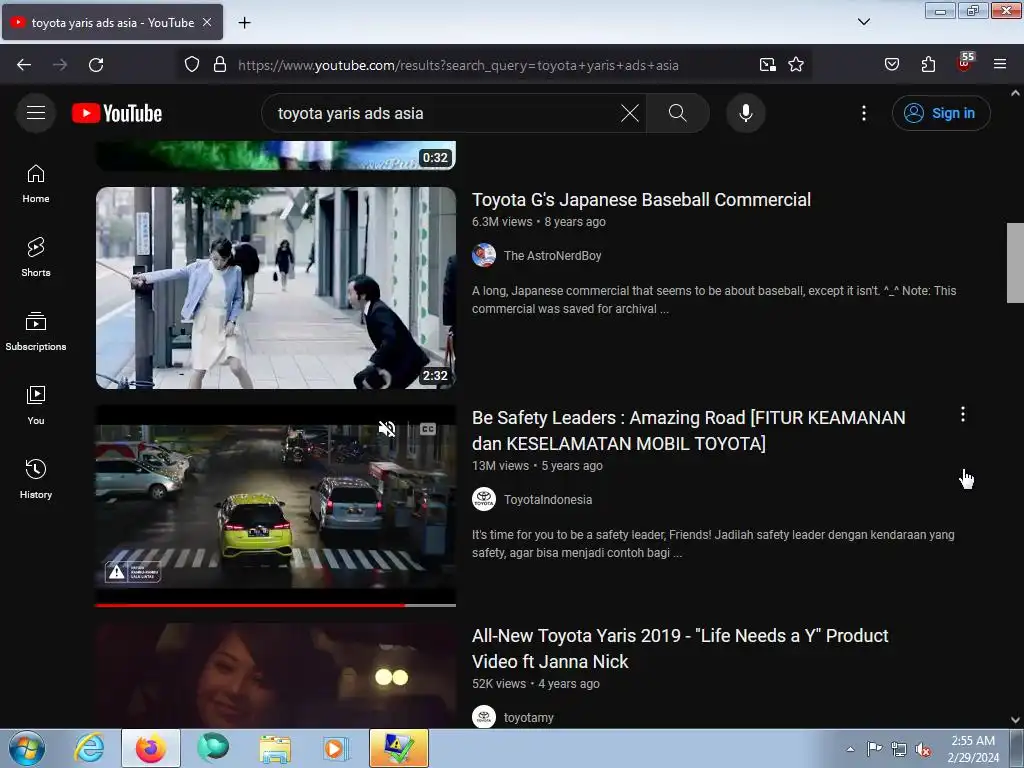Open Subscriptions in the sidebar
The image size is (1024, 768).
[x=36, y=331]
